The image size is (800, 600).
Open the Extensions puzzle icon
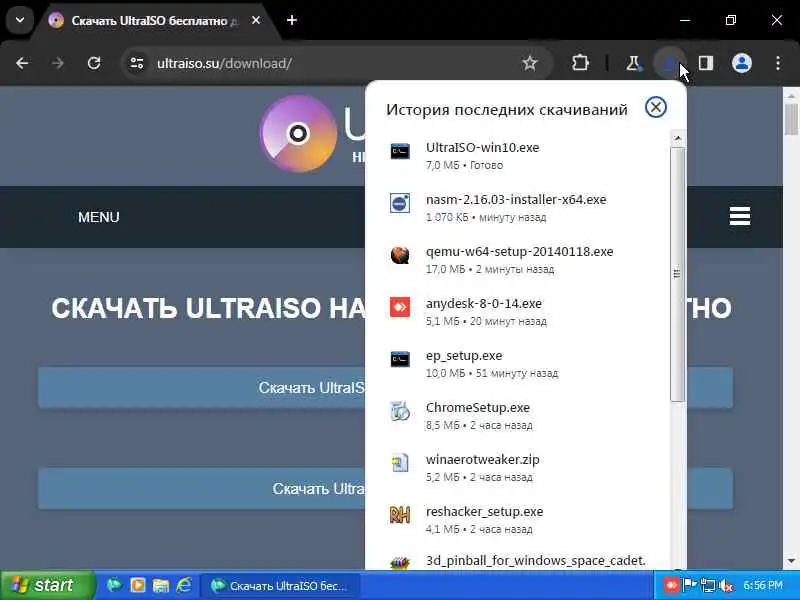coord(580,63)
